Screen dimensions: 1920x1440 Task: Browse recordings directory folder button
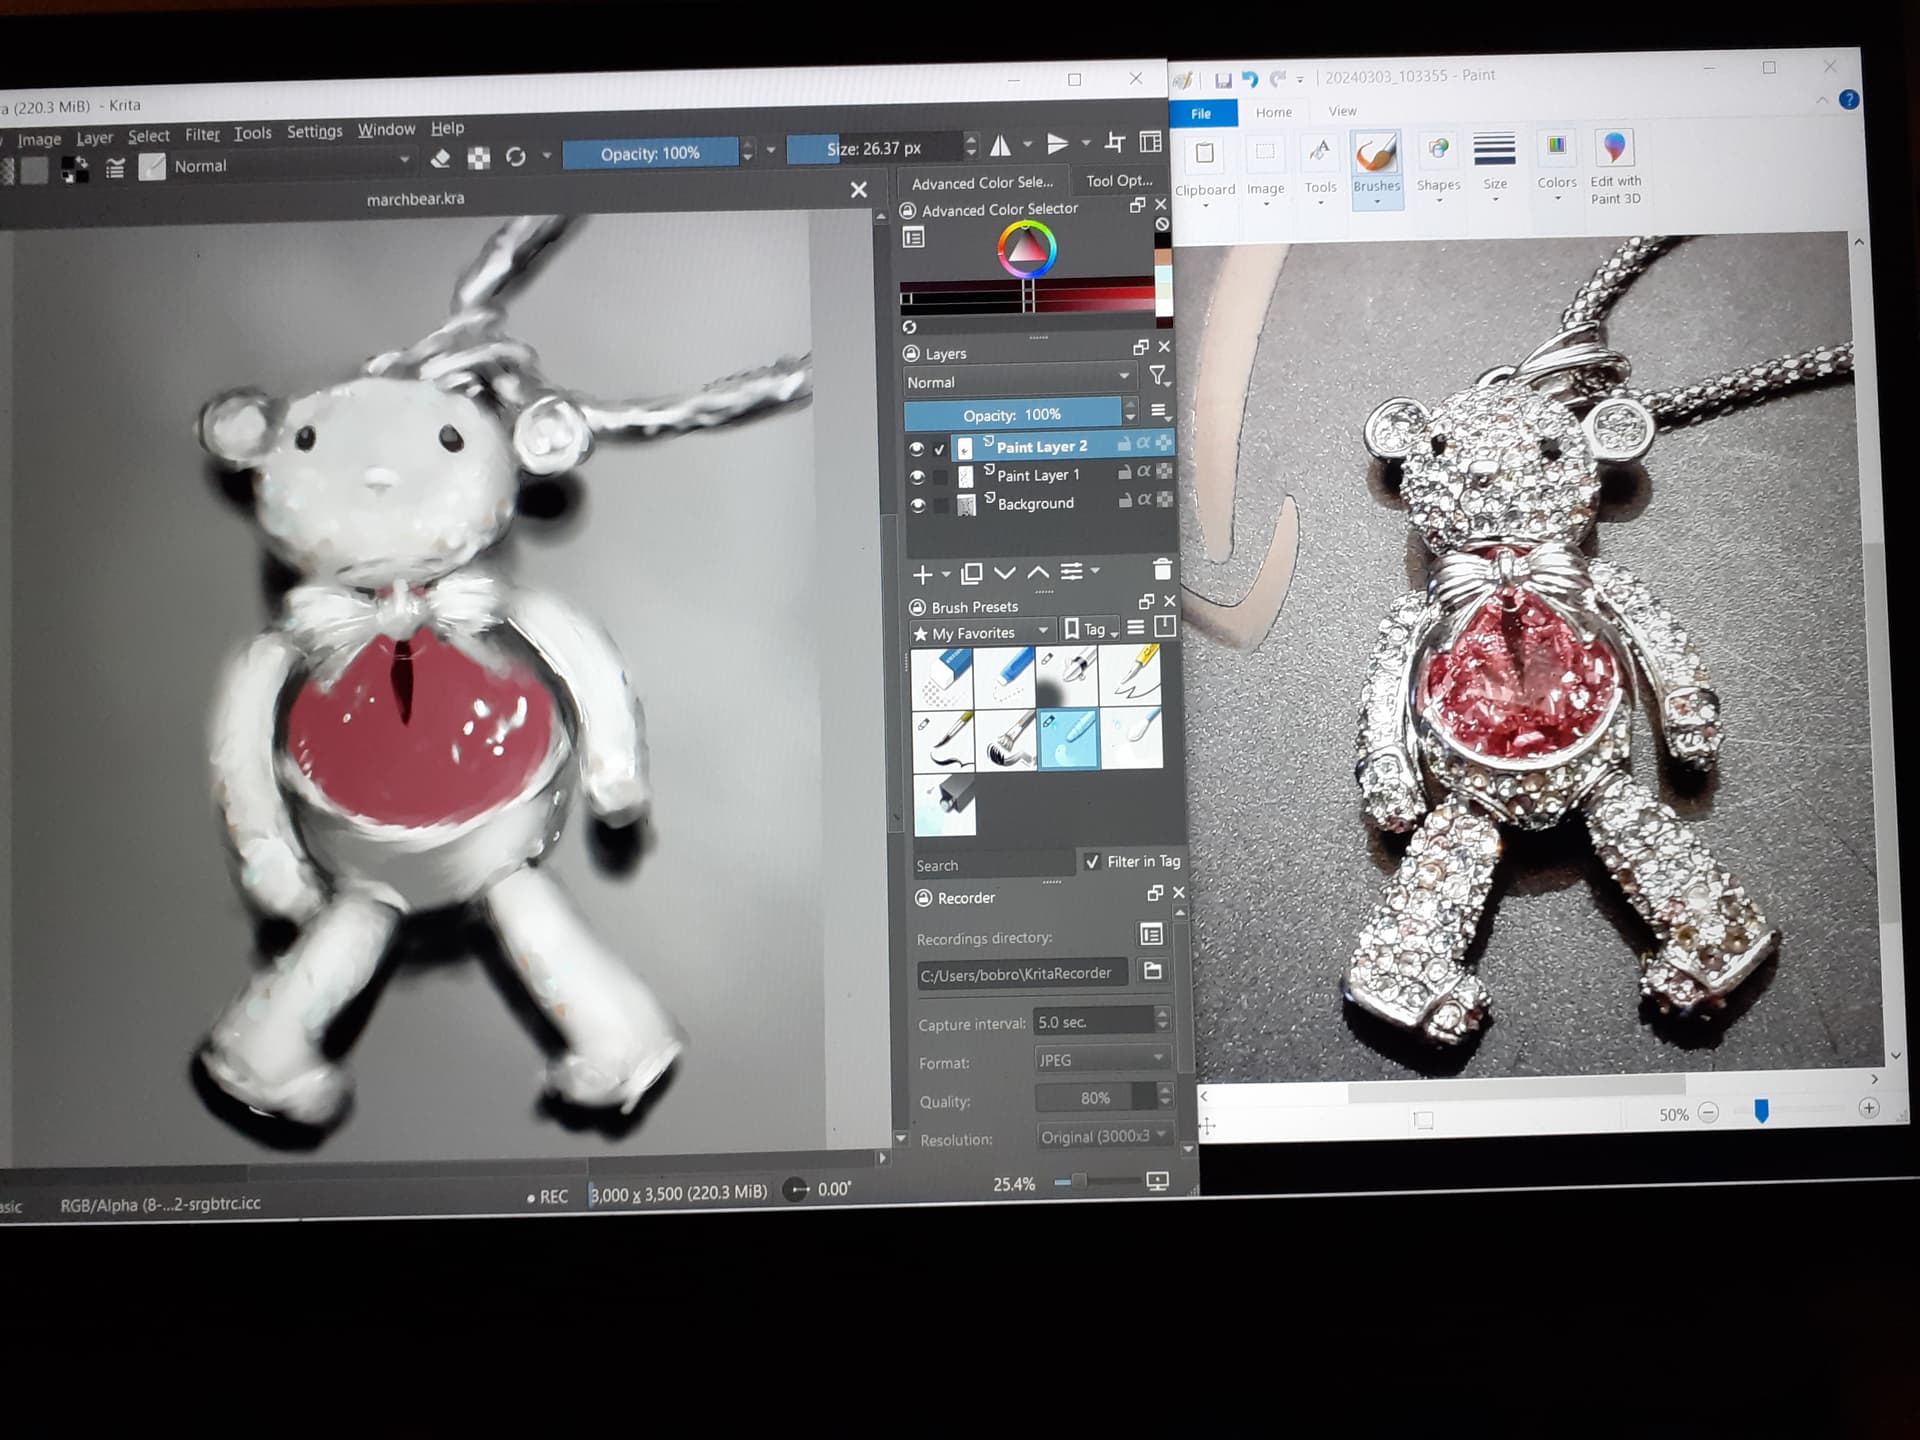tap(1152, 971)
